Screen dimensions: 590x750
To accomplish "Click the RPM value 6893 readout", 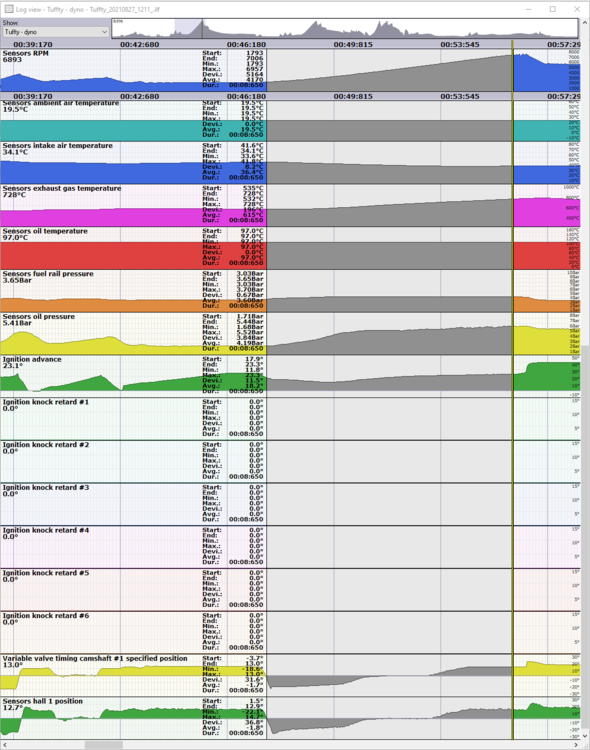I will pos(12,60).
